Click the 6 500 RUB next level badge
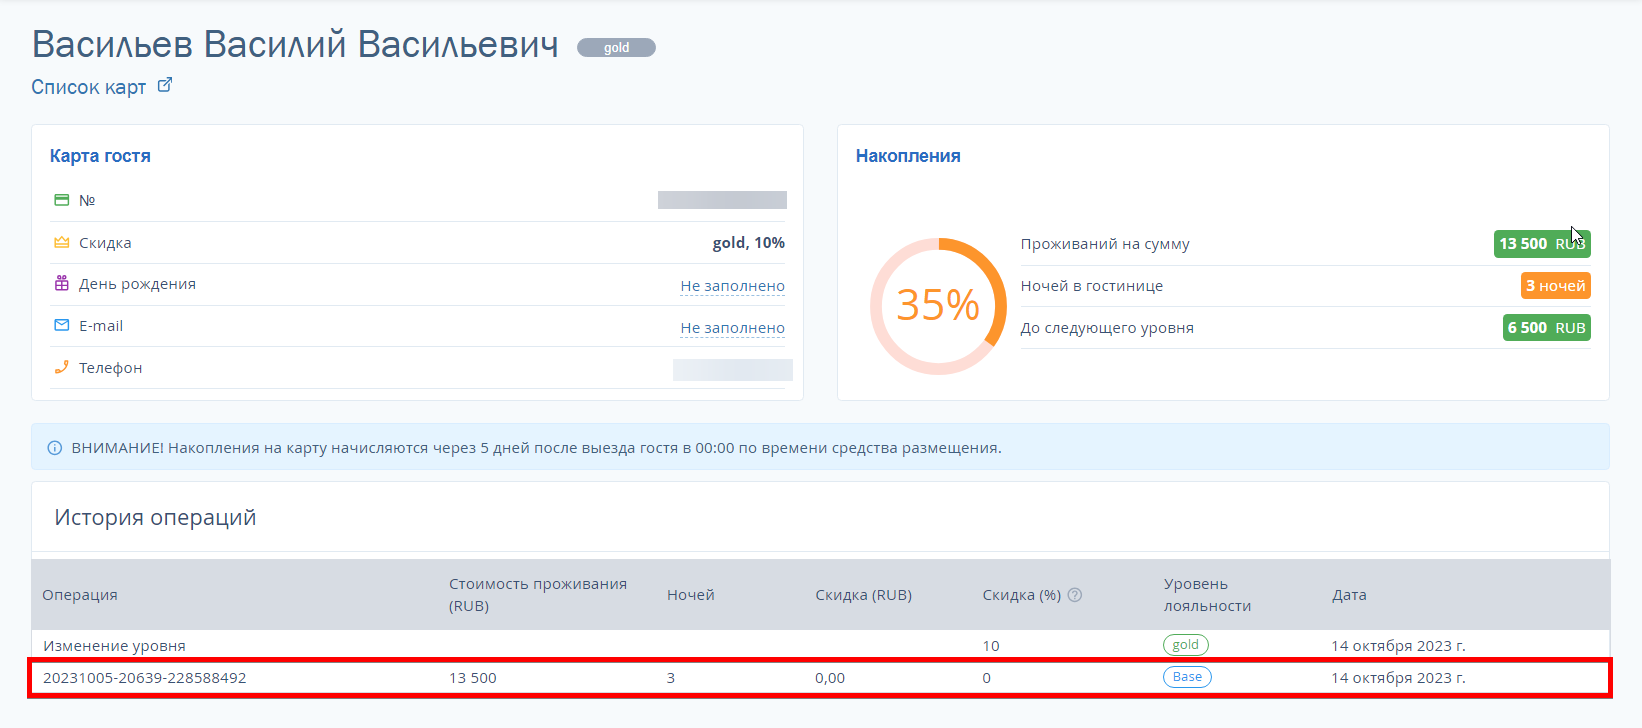This screenshot has height=728, width=1642. click(1547, 328)
